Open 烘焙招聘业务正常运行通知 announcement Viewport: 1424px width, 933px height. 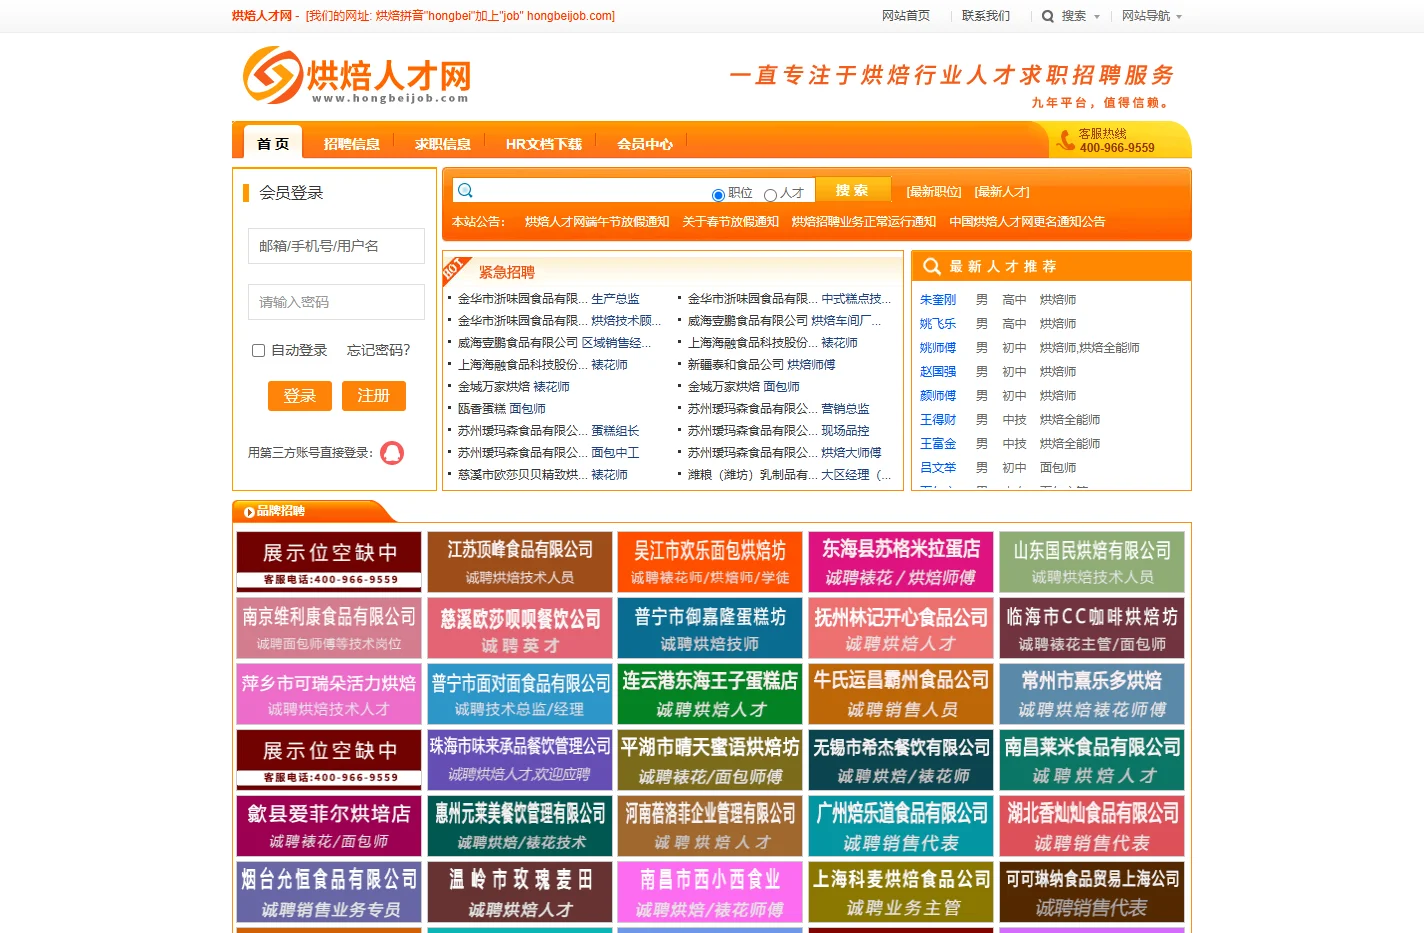[x=864, y=222]
